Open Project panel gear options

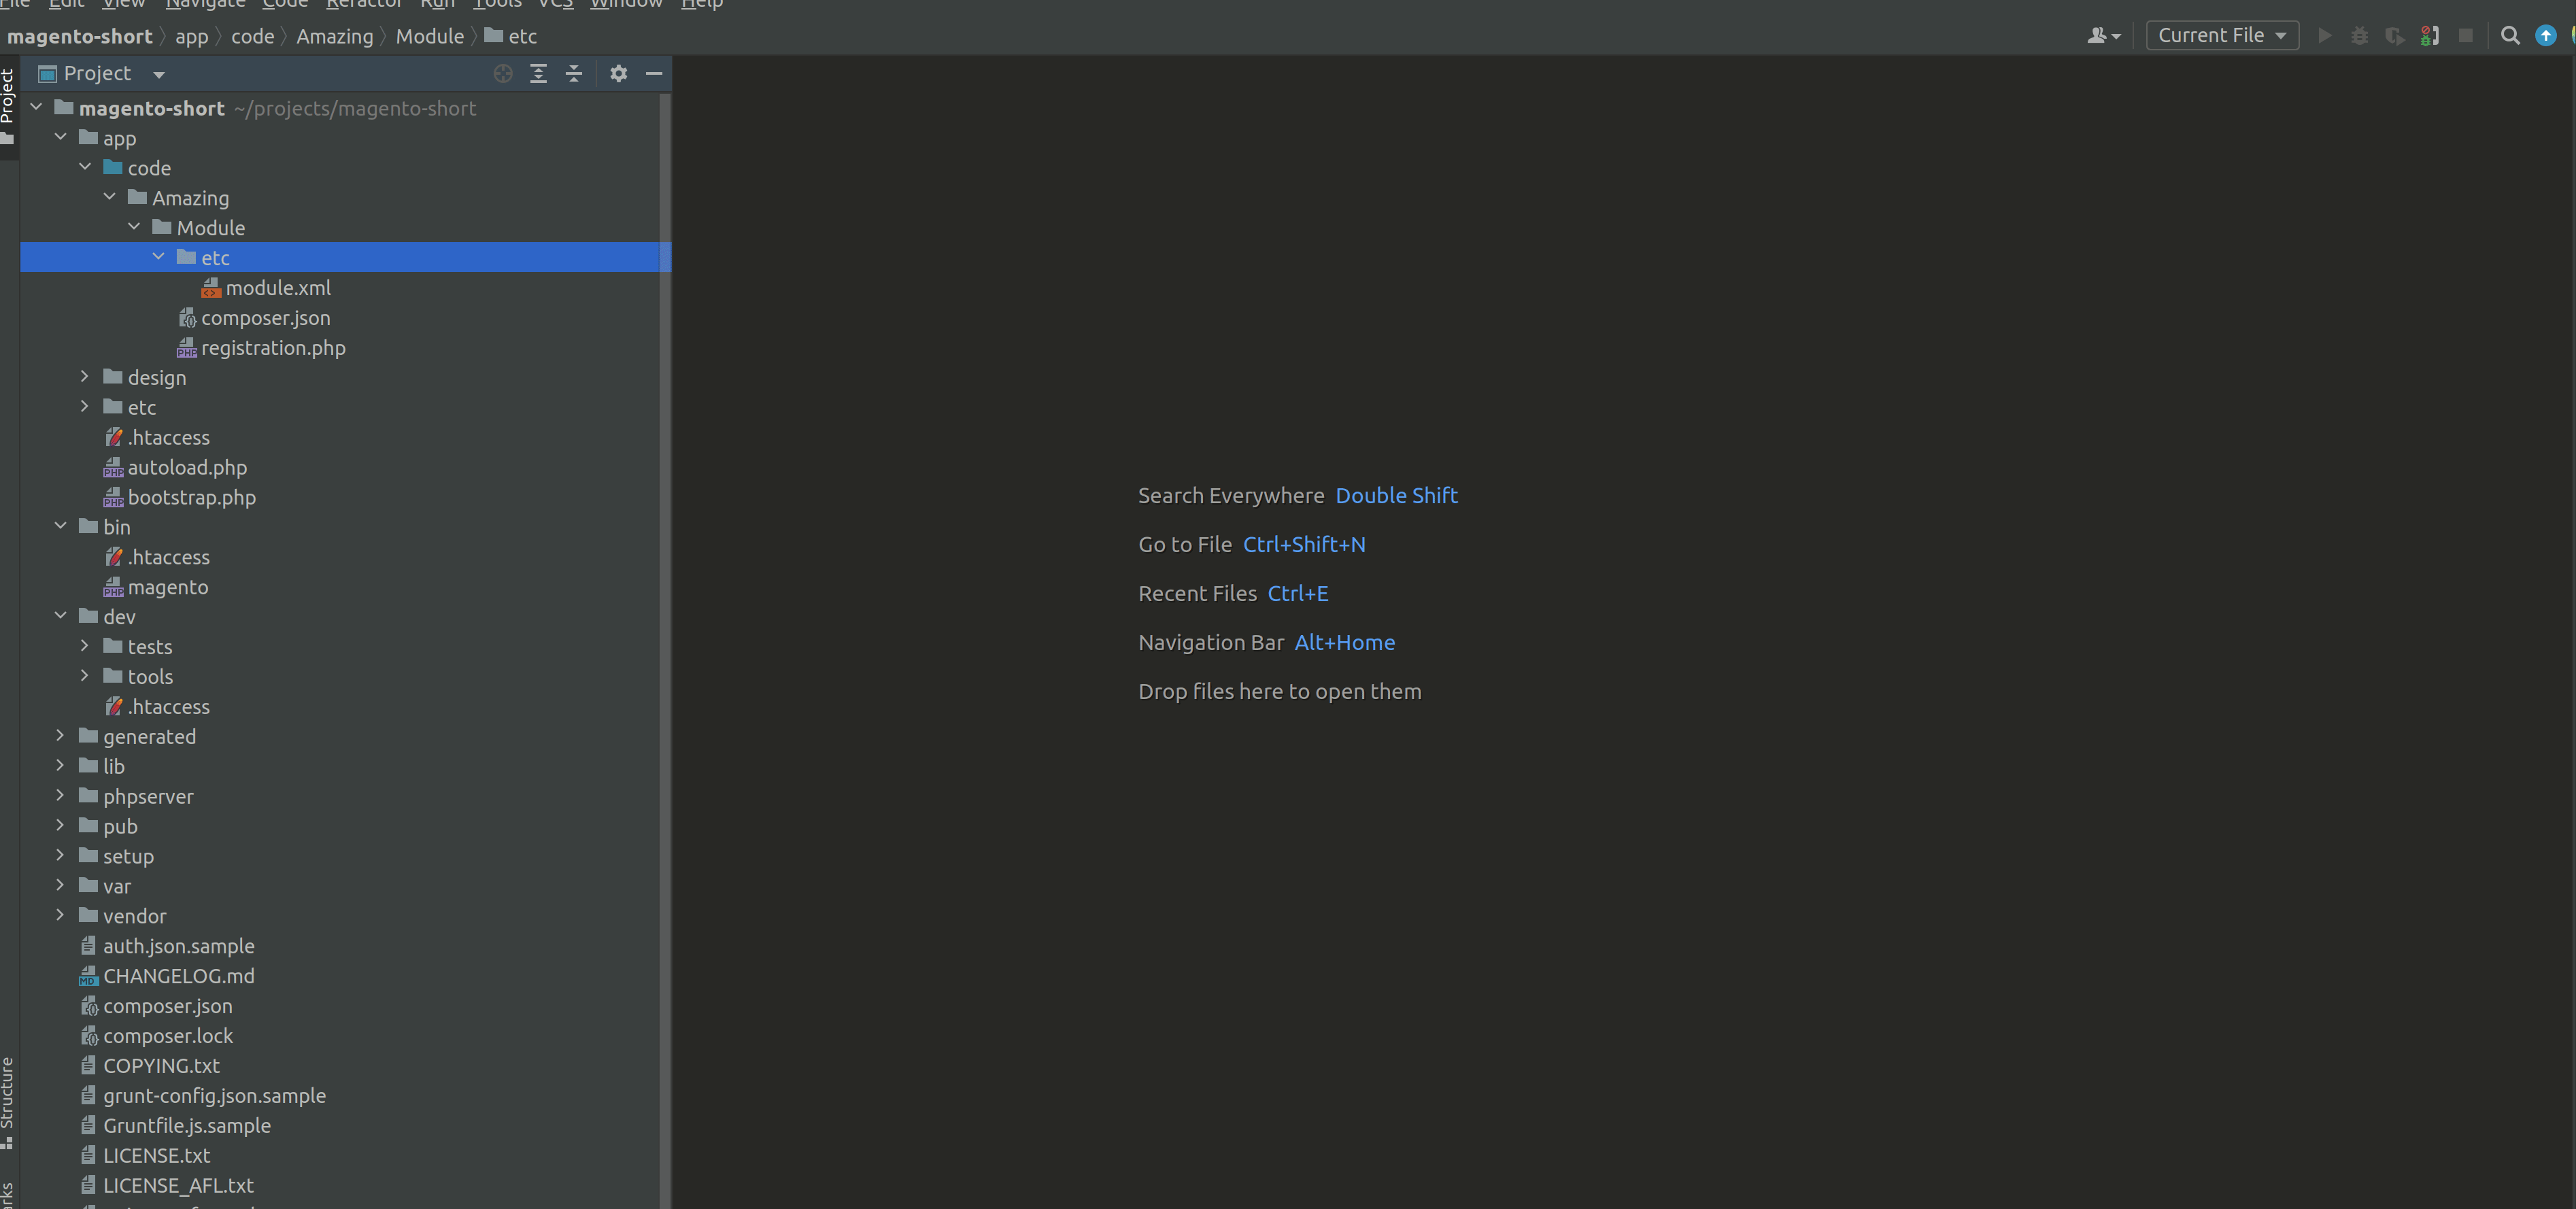(x=618, y=73)
